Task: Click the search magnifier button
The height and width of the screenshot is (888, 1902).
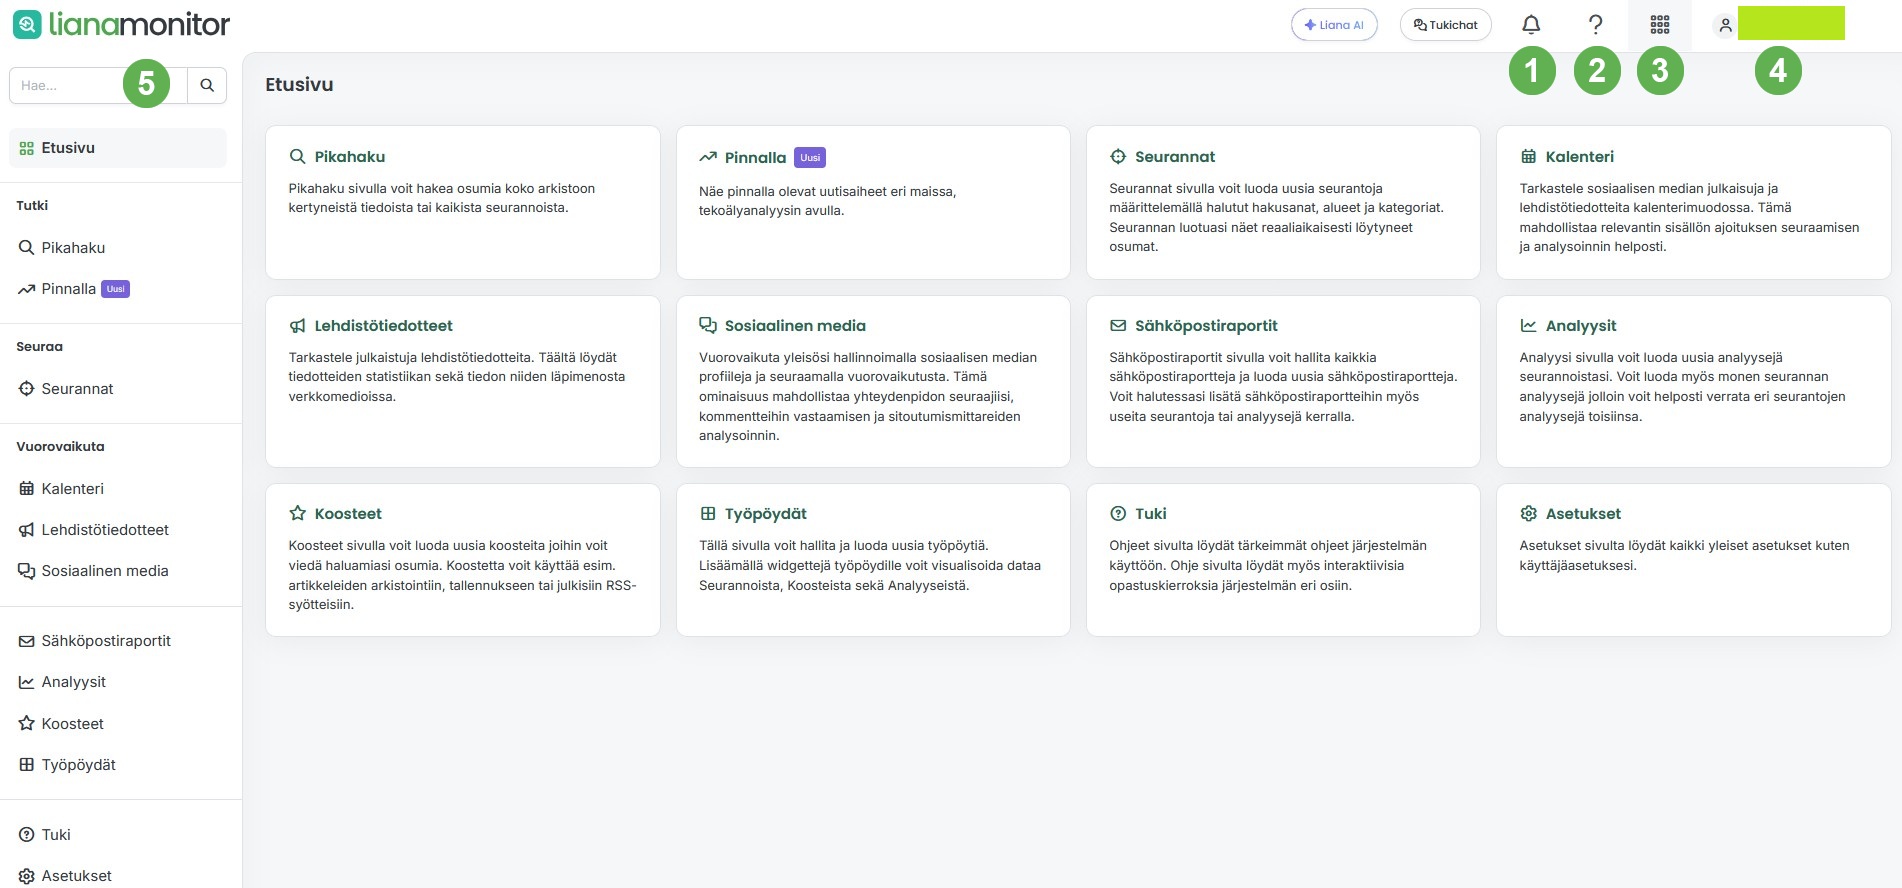Action: tap(207, 86)
